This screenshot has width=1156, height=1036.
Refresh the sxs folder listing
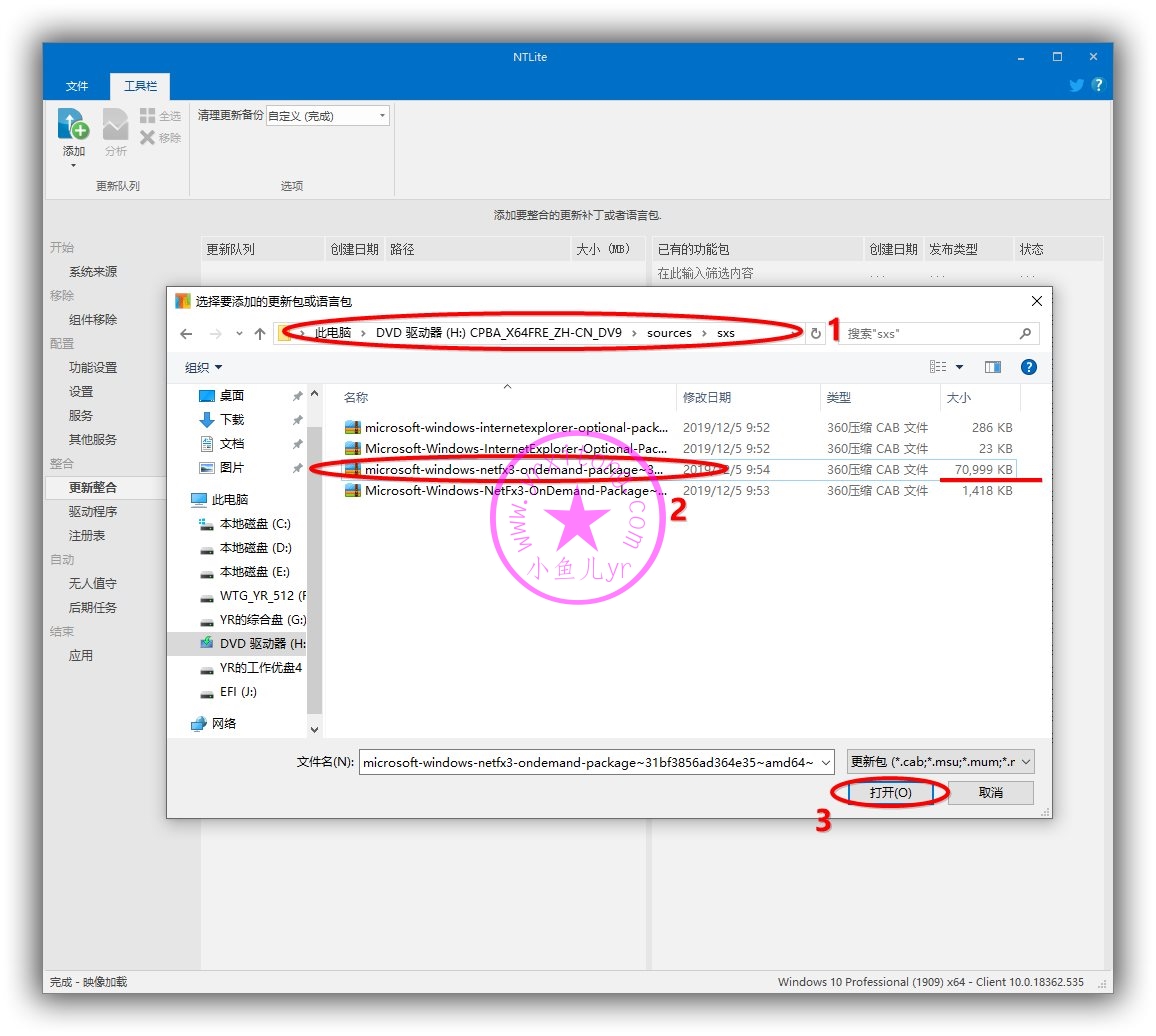point(815,333)
